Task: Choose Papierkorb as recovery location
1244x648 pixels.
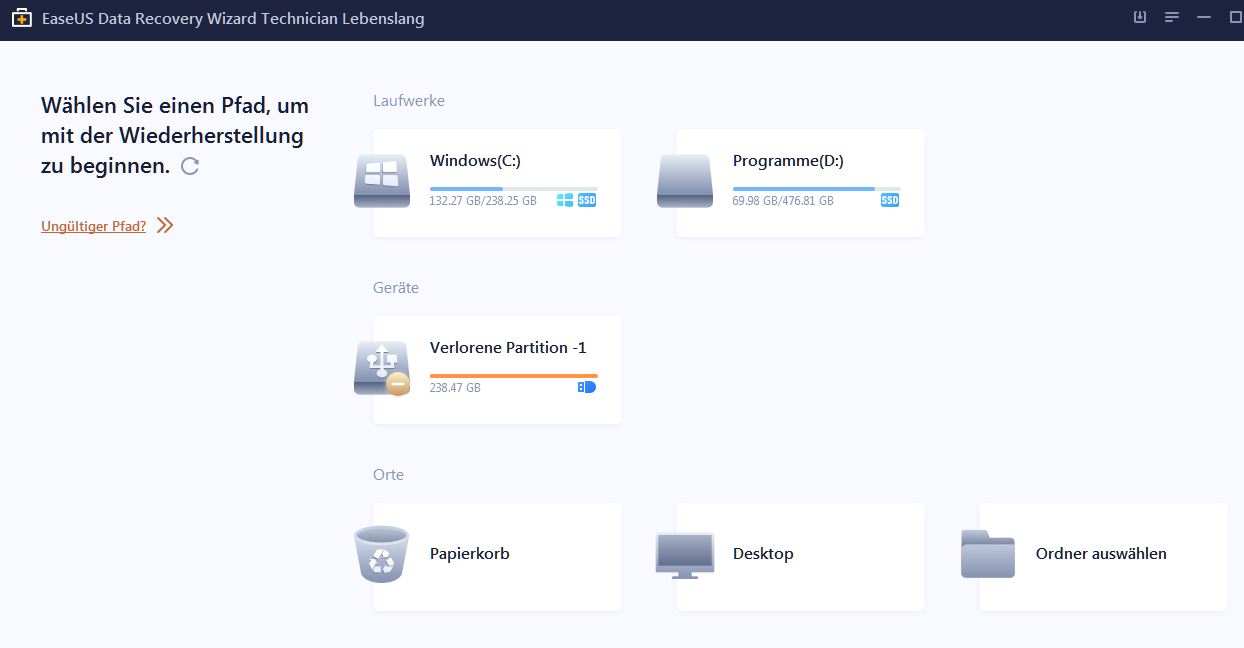Action: (497, 557)
